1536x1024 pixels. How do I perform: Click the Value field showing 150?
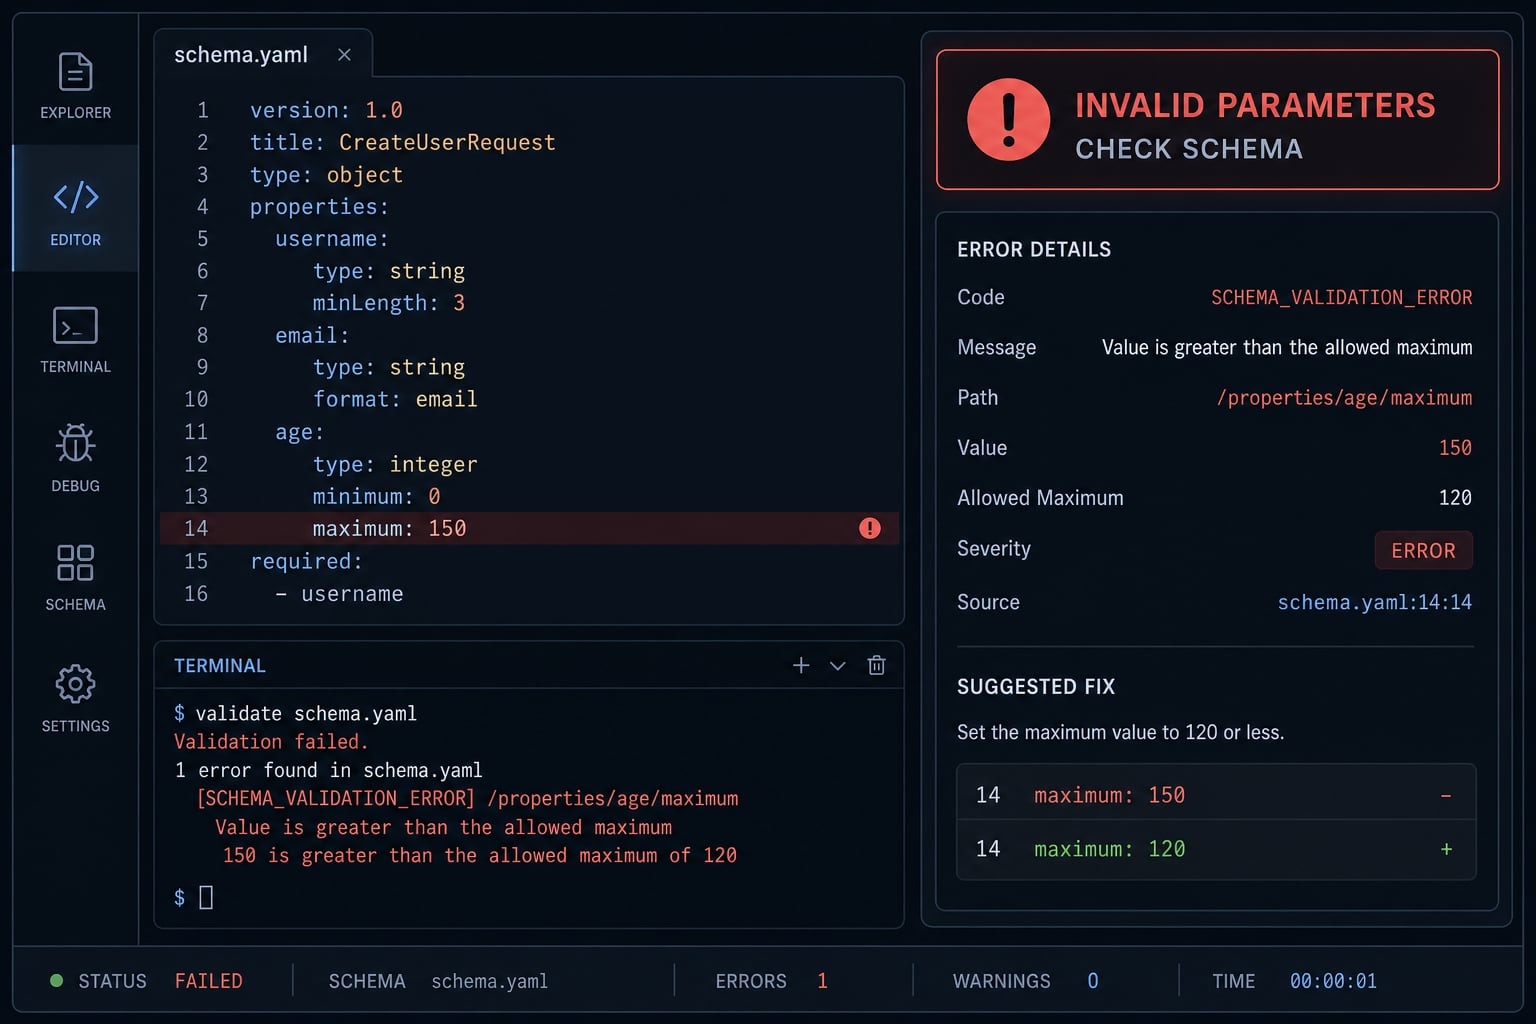tap(1455, 448)
